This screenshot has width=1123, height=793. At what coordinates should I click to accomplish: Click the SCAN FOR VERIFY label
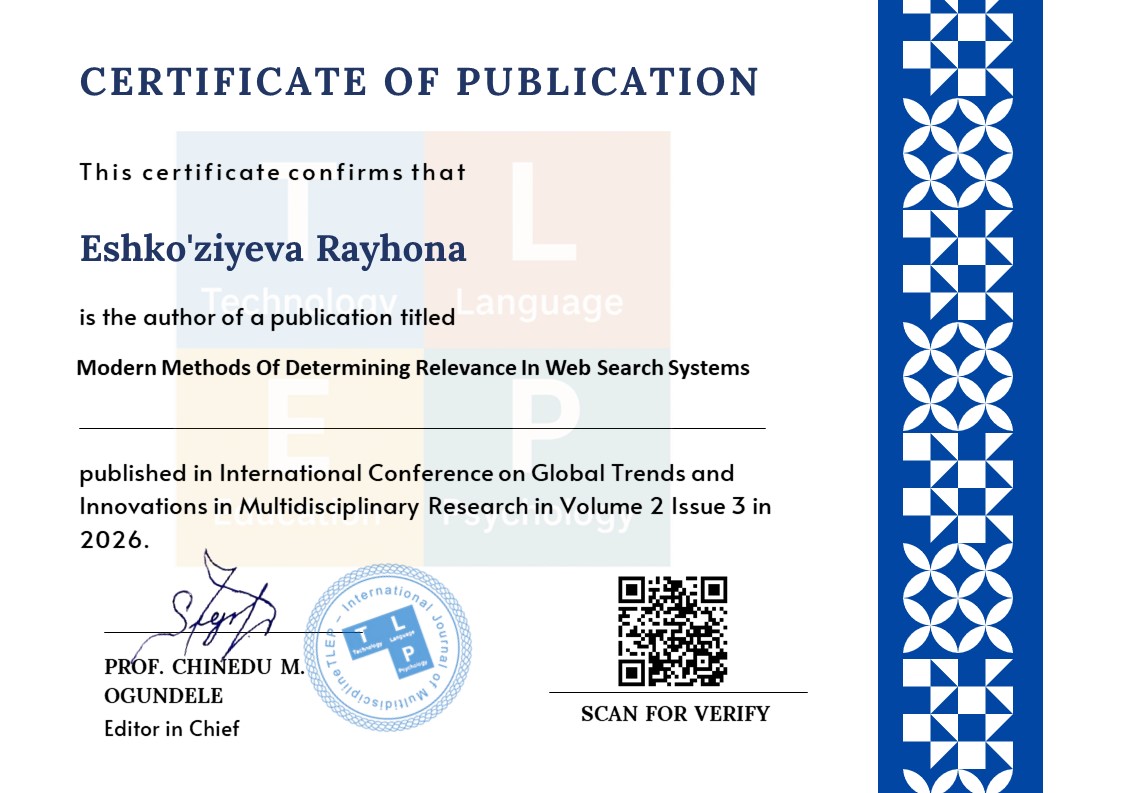pos(675,714)
